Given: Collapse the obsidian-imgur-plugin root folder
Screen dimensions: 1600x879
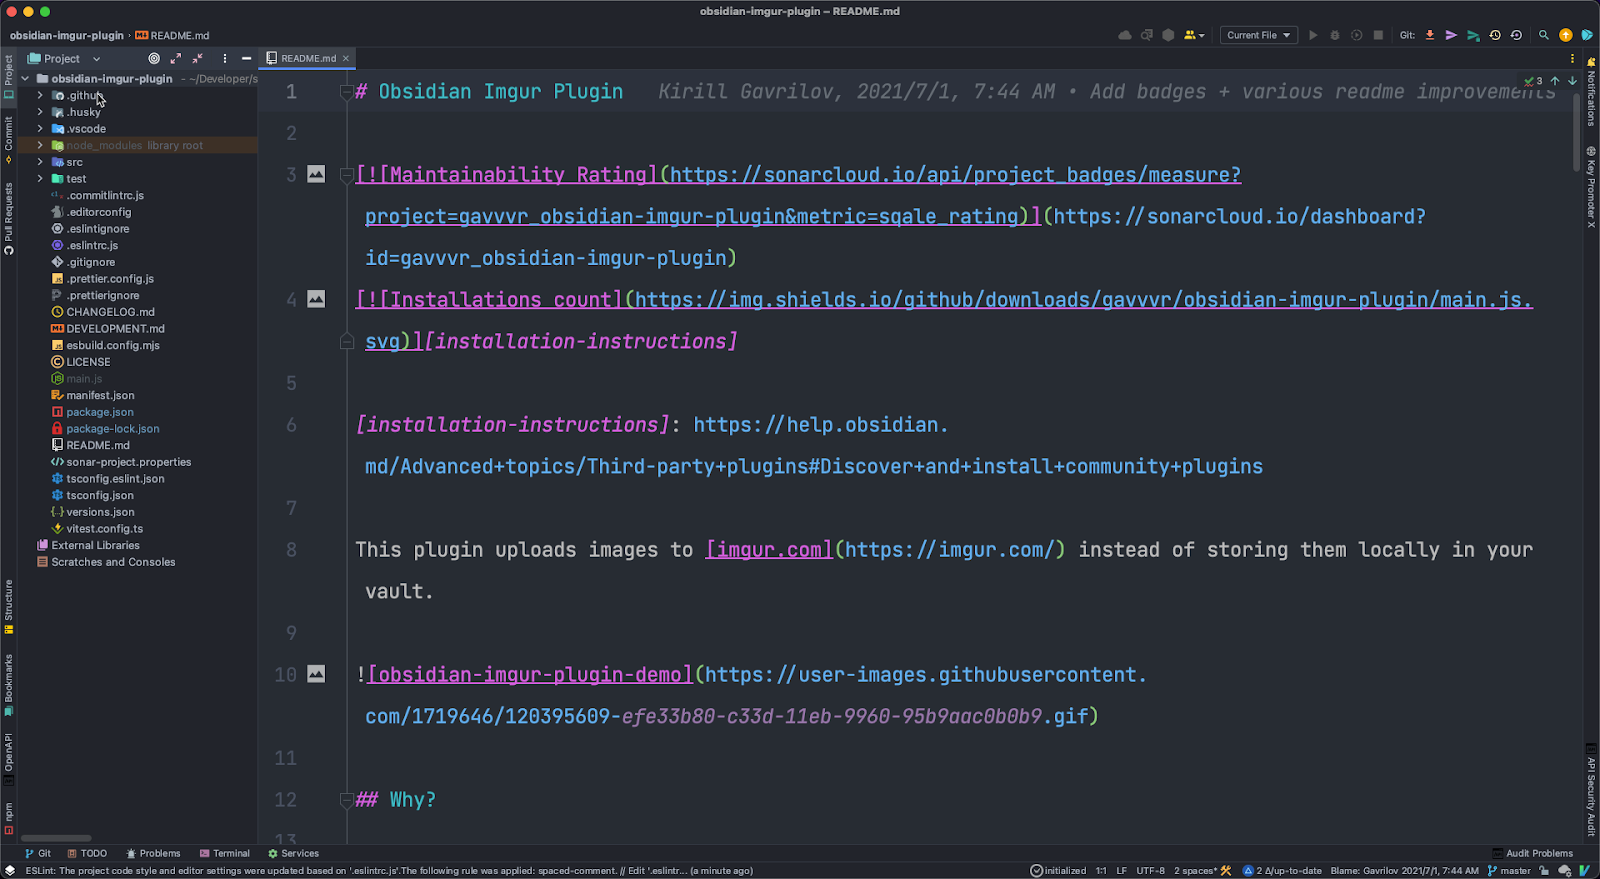Looking at the screenshot, I should 25,78.
